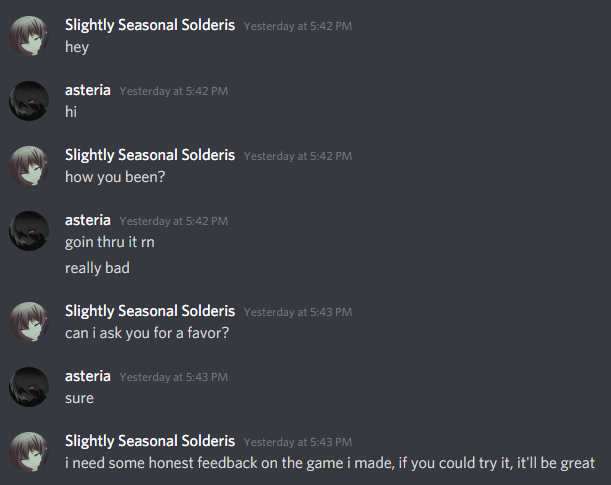Click the timestamp next to asteria's "sure" reply
Screen dimensions: 611x485
pyautogui.click(x=173, y=377)
